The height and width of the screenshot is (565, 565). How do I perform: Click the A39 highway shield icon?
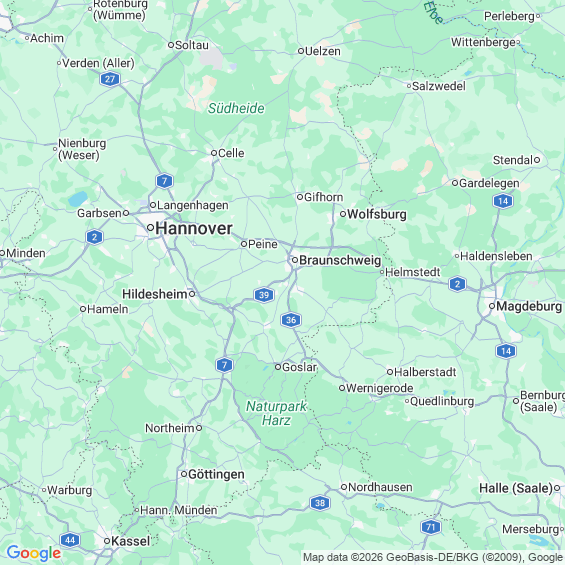pyautogui.click(x=264, y=295)
